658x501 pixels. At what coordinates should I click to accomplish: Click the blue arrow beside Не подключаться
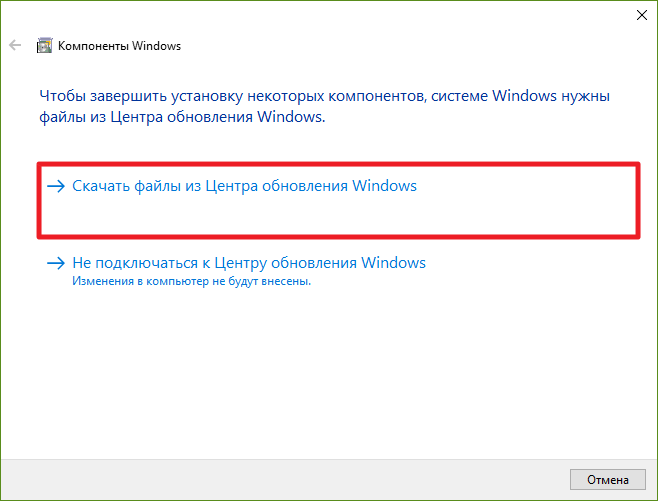(56, 263)
